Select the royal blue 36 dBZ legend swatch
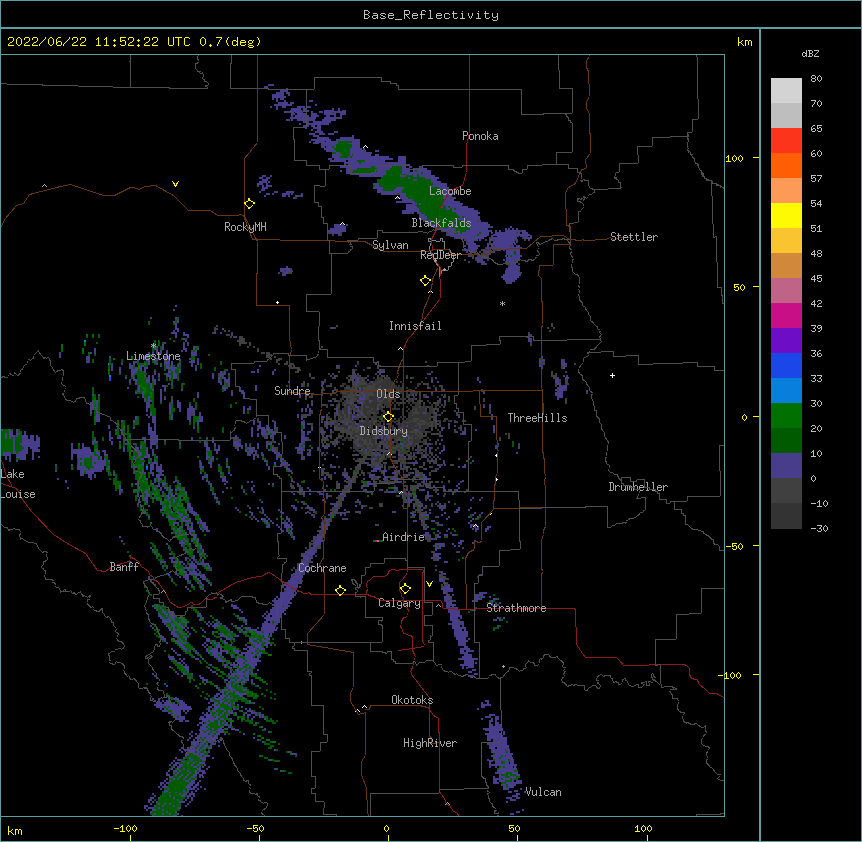862x842 pixels. point(786,365)
